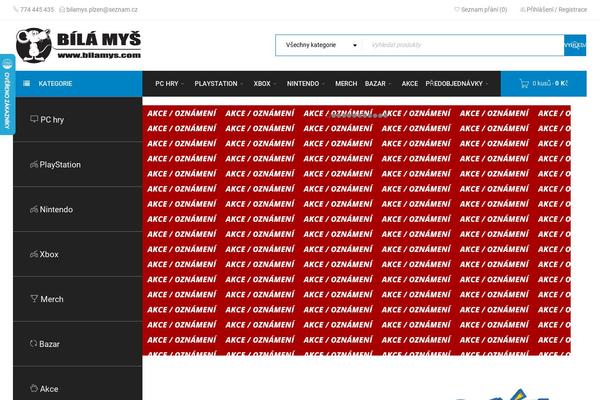Click the heart icon for the wishlist

click(457, 9)
